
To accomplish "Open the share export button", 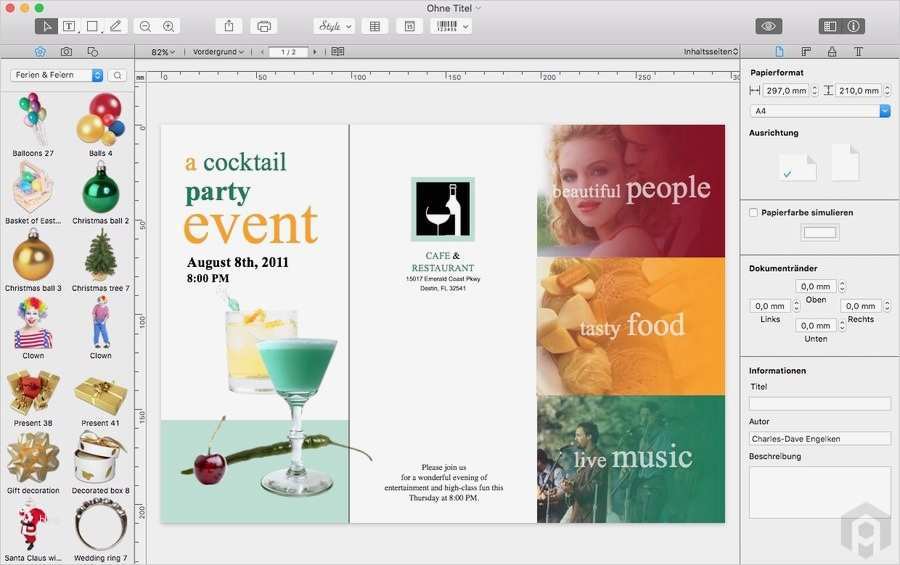I will click(229, 26).
